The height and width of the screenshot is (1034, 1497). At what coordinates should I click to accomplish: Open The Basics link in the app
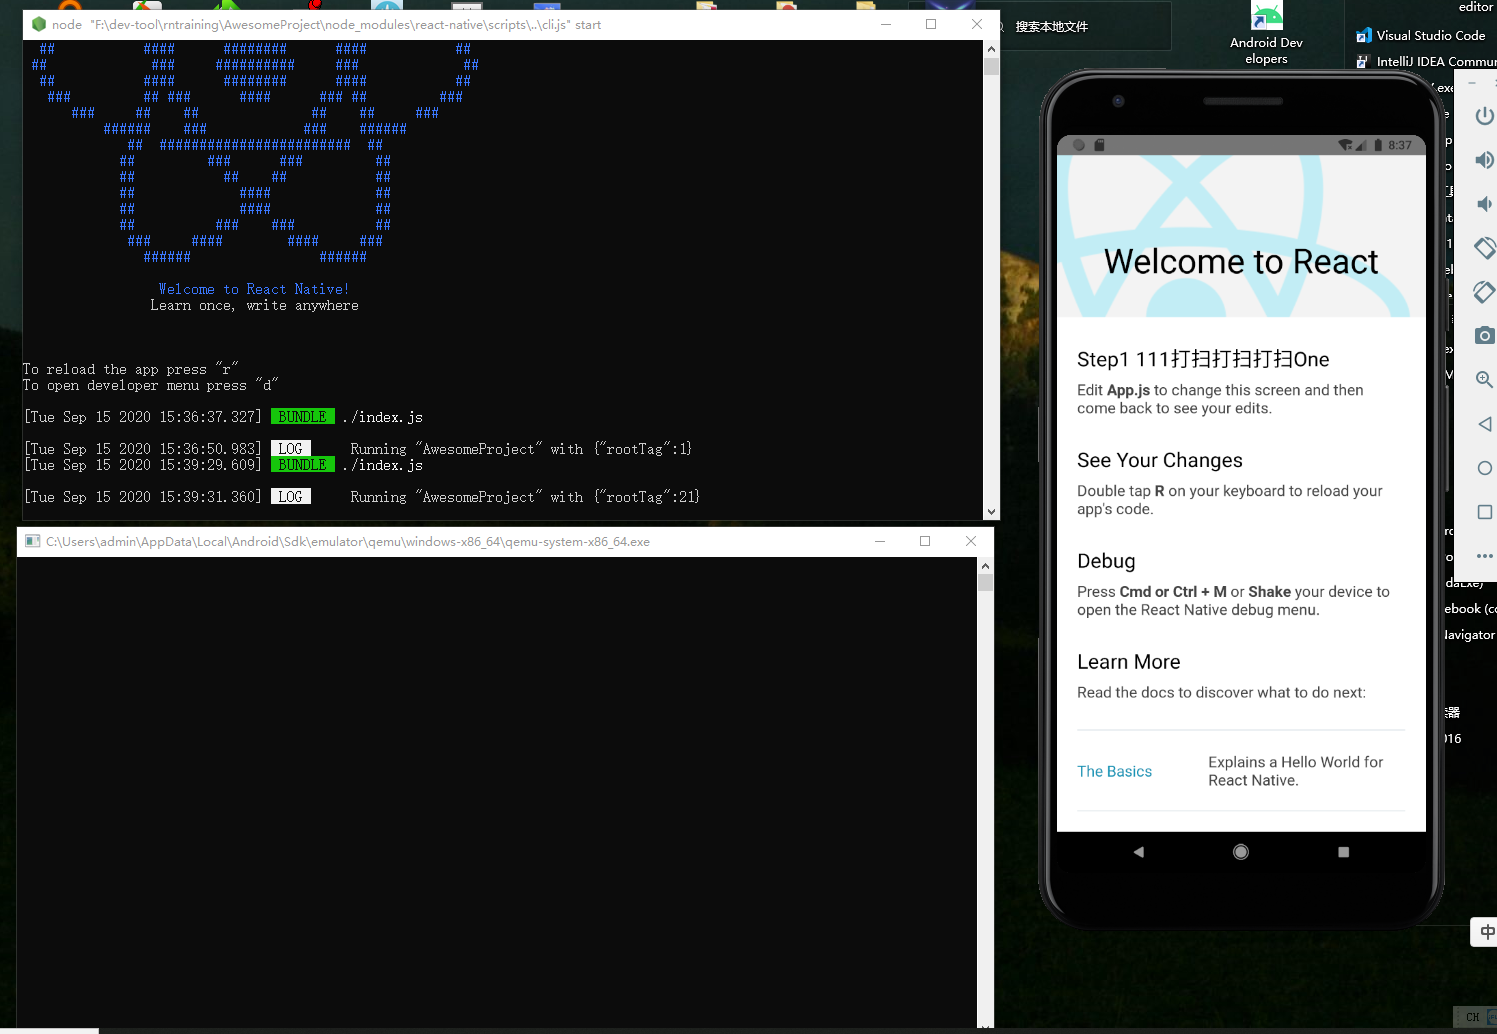click(1114, 771)
